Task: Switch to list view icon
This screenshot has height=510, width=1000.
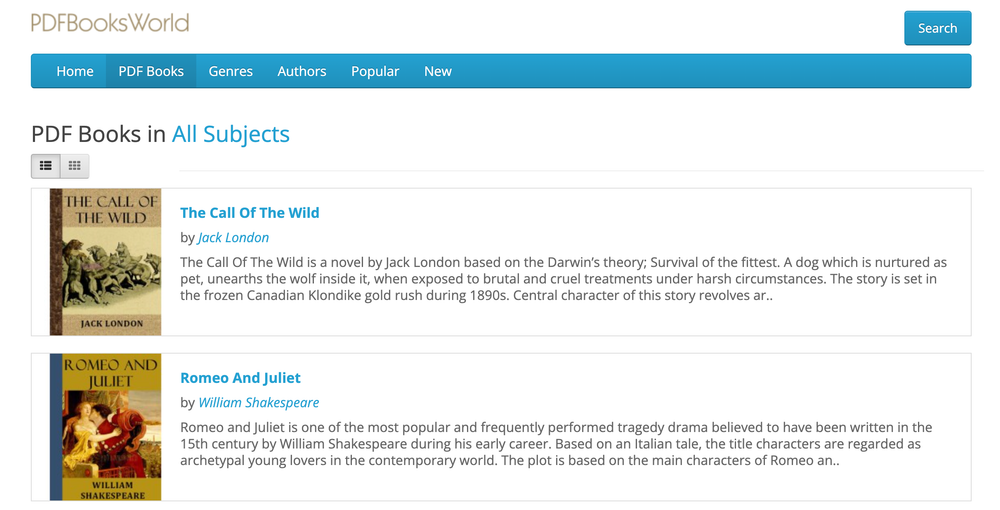Action: click(x=46, y=166)
